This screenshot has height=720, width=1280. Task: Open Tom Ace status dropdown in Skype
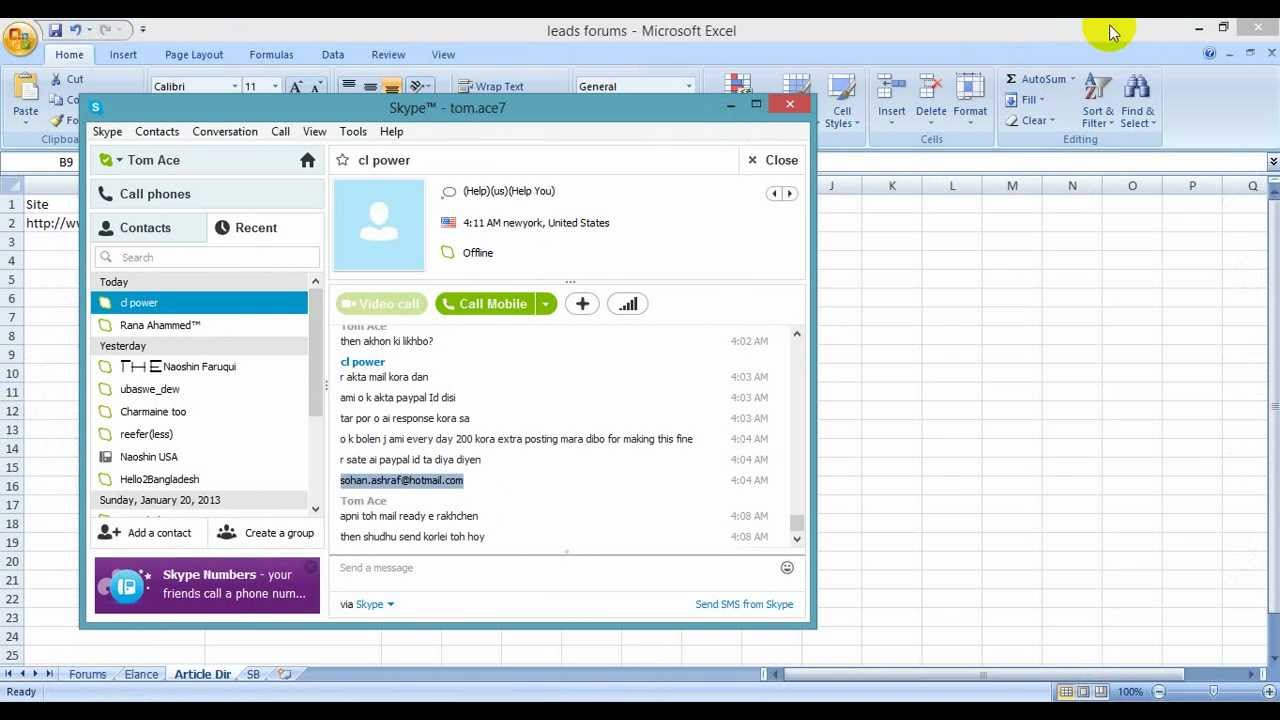click(x=119, y=160)
